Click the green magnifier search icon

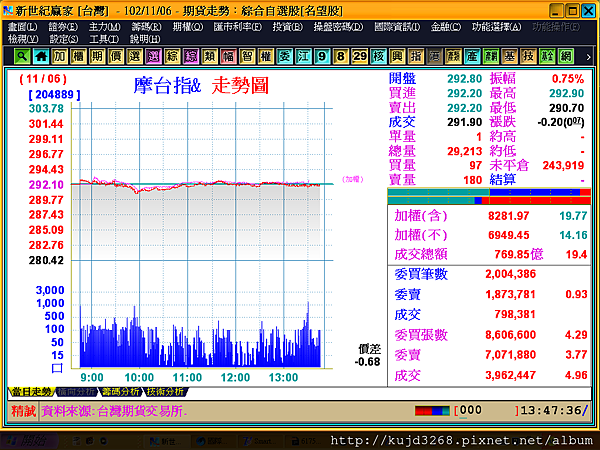tap(22, 57)
